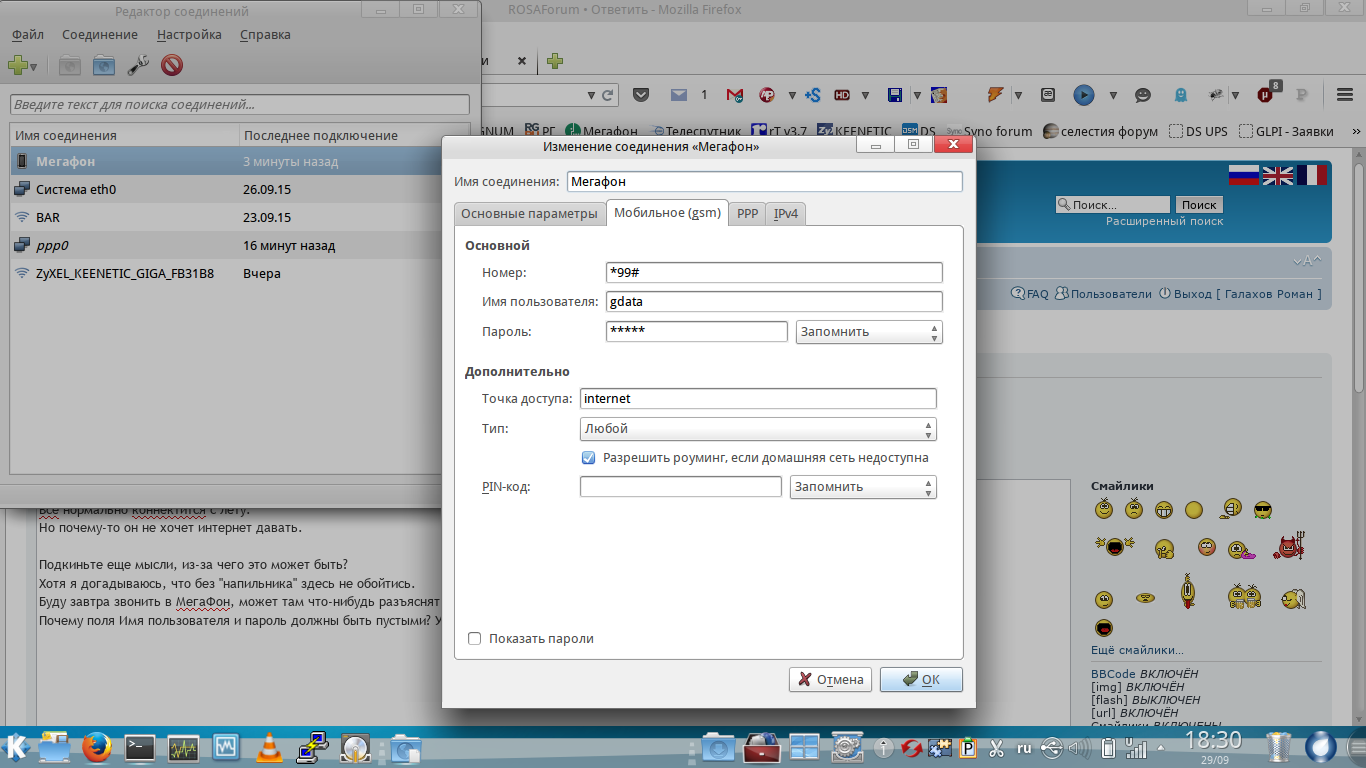Select the British flag language icon
Viewport: 1366px width, 768px height.
coord(1277,175)
